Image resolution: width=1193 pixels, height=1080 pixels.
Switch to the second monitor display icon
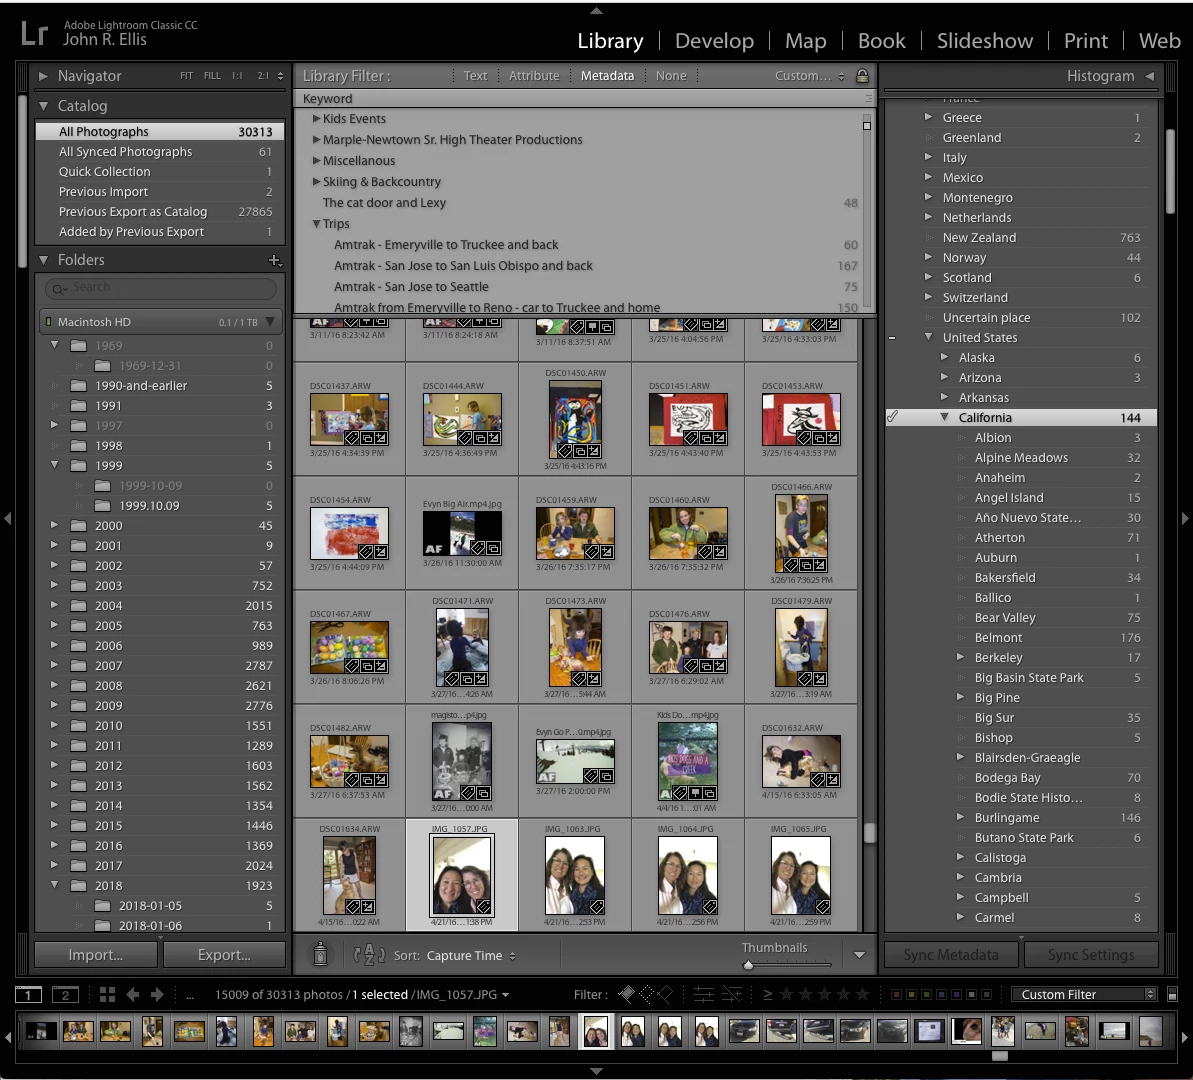coord(65,995)
